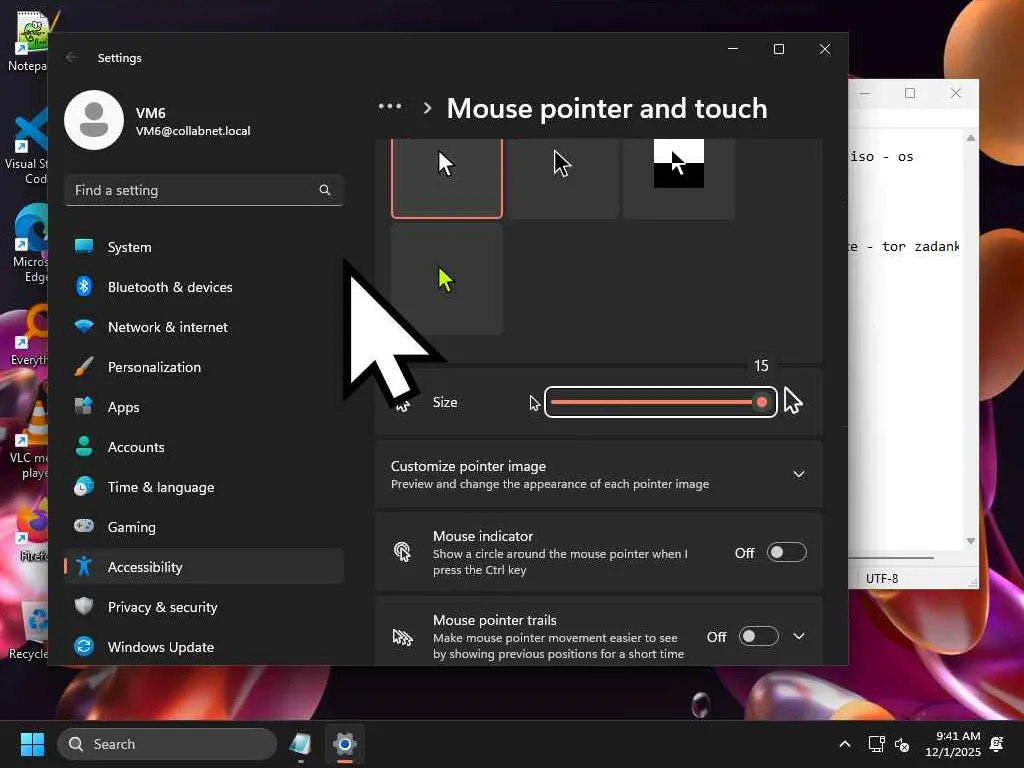Open the notification bell in tray
Screen dimensions: 1024x768
pos(997,744)
